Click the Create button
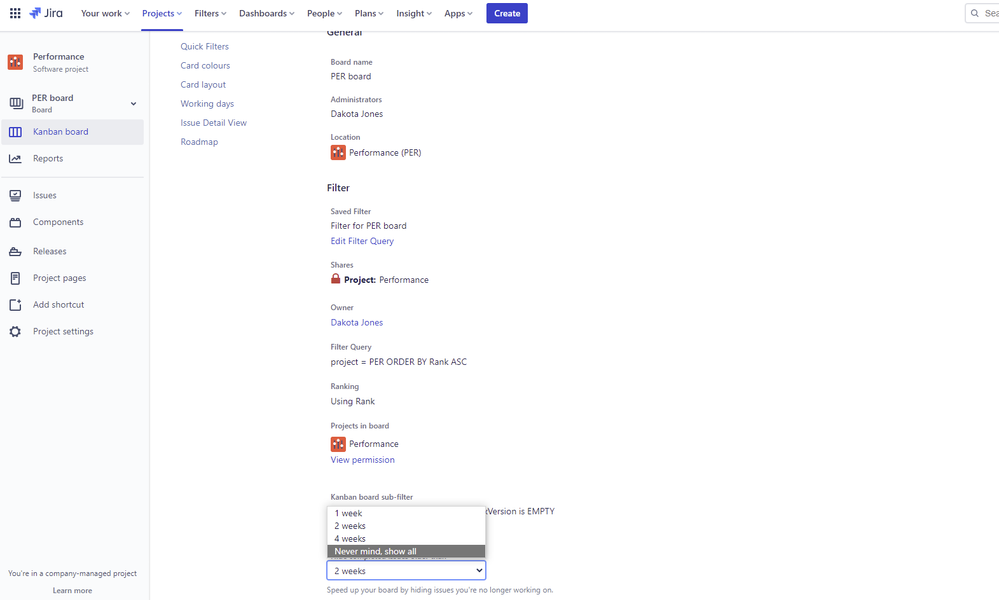The height and width of the screenshot is (600, 999). [507, 13]
